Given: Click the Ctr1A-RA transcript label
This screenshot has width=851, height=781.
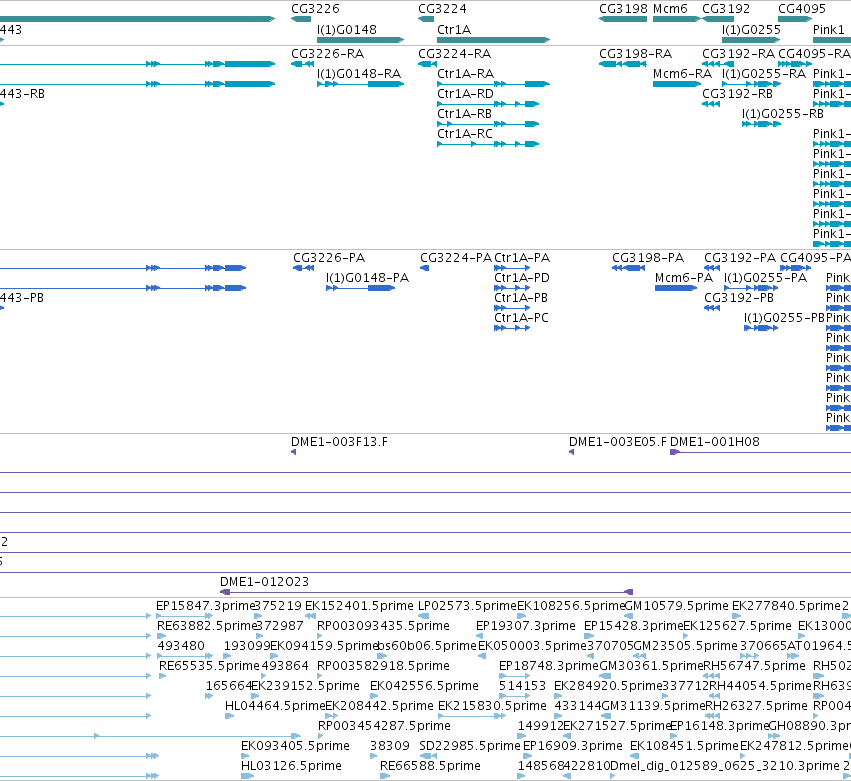Looking at the screenshot, I should [x=466, y=74].
